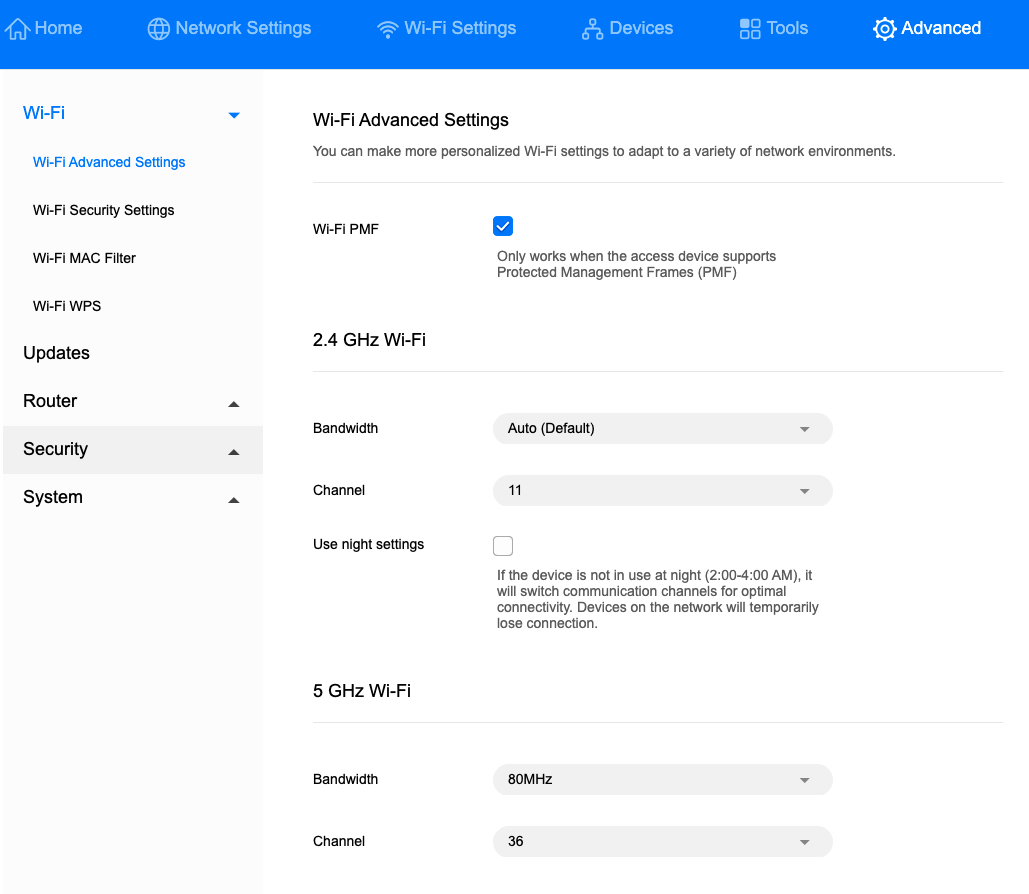The height and width of the screenshot is (894, 1029).
Task: Enable the Use night settings checkbox
Action: (x=503, y=545)
